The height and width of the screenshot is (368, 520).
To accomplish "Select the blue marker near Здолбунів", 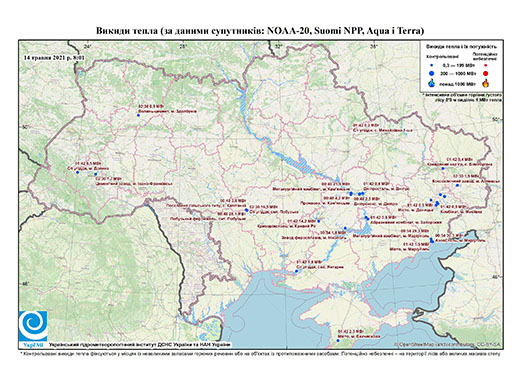I will click(138, 115).
